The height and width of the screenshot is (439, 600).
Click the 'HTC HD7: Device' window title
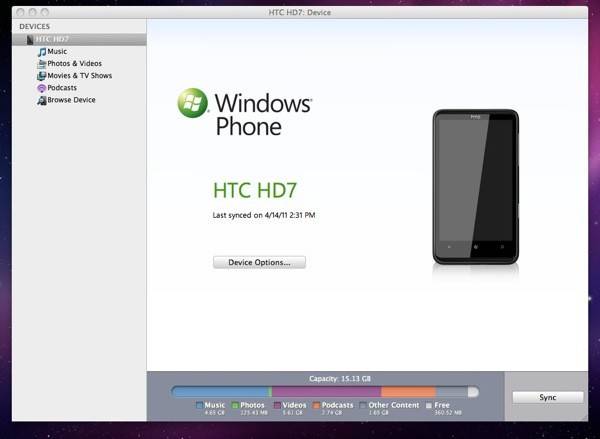tap(300, 13)
